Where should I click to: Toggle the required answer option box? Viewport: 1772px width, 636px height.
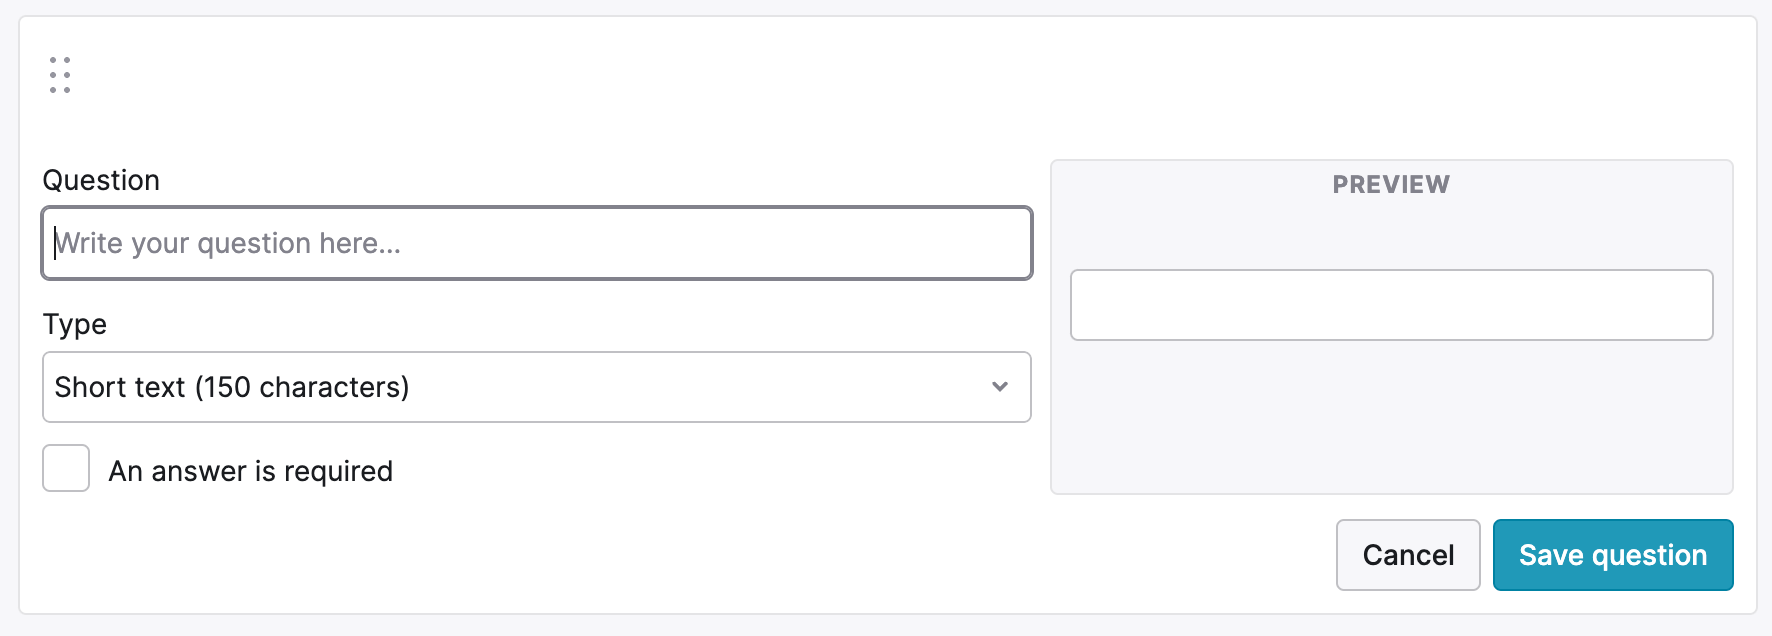click(x=66, y=468)
